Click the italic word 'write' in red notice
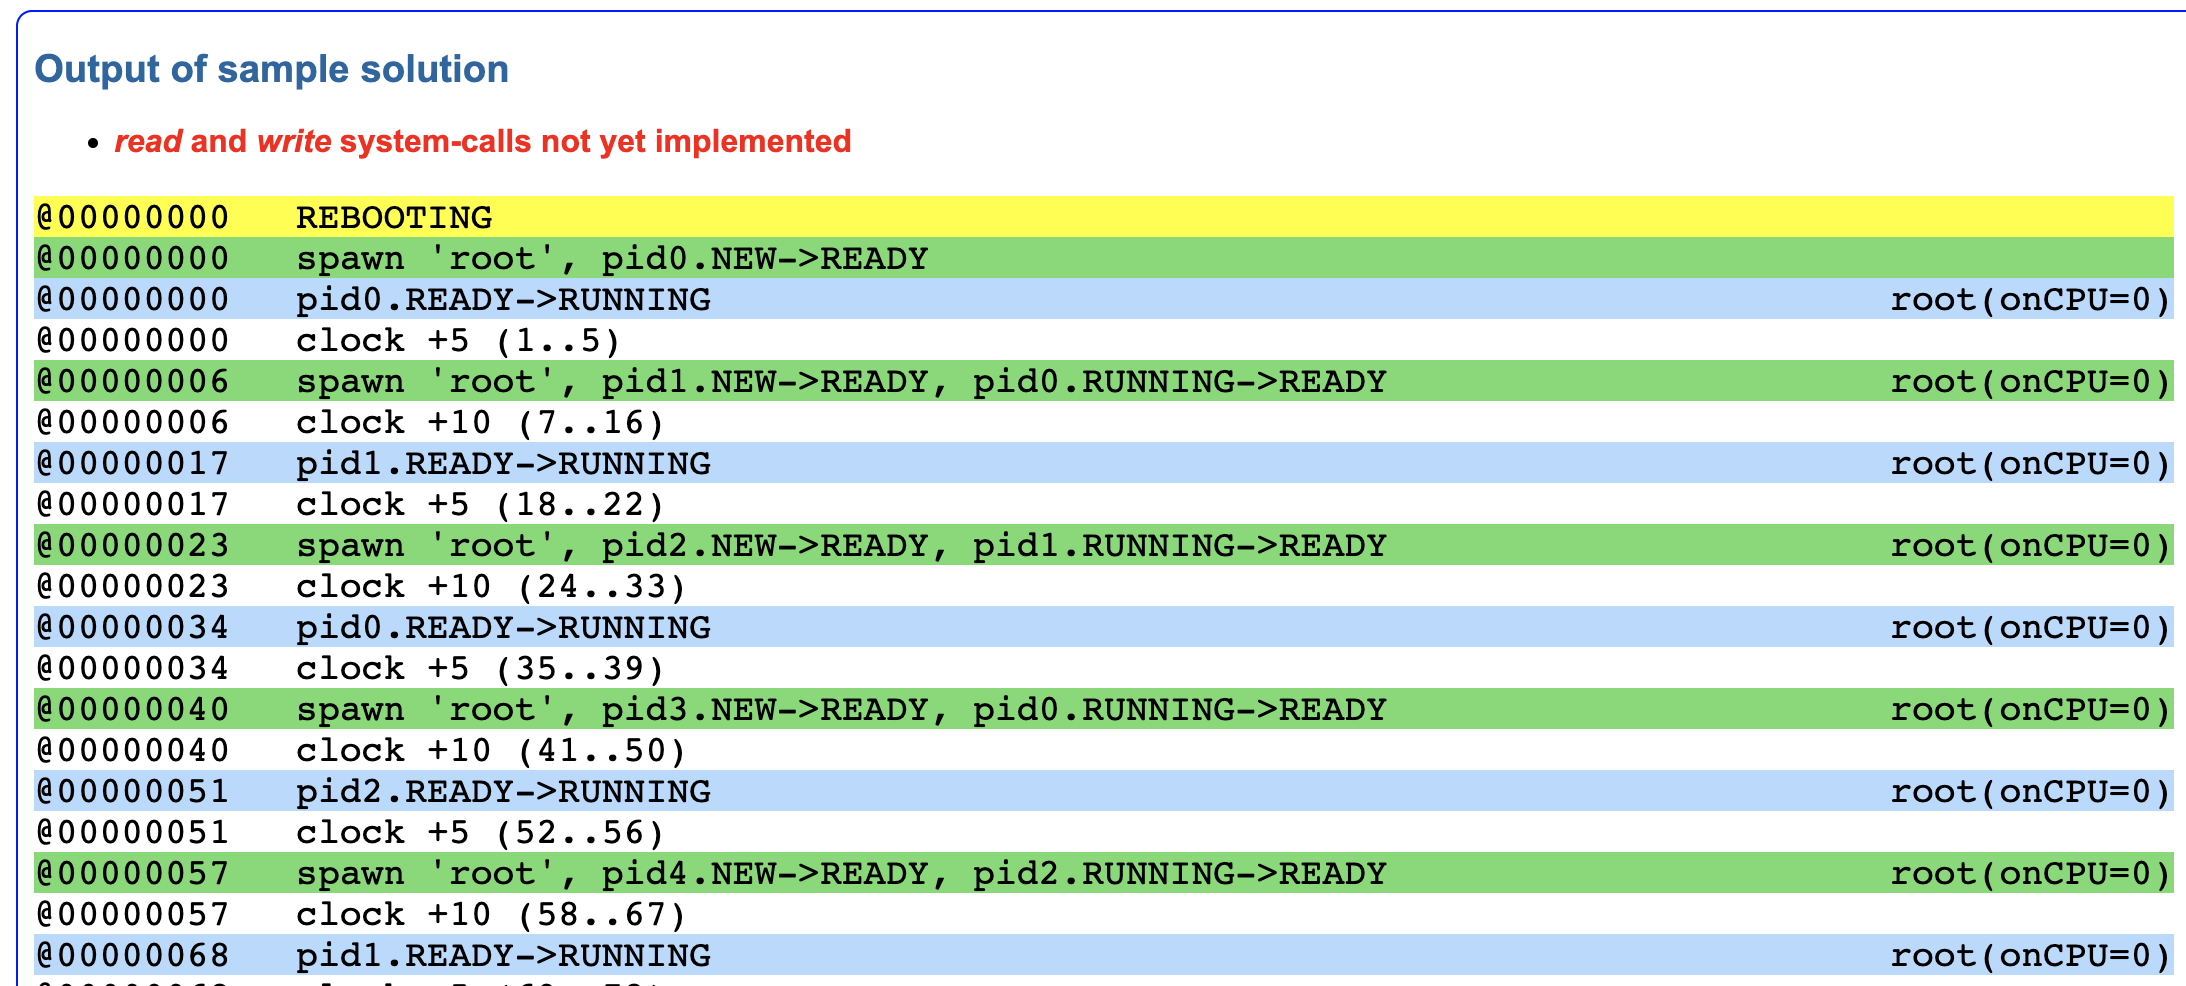The image size is (2186, 986). point(294,141)
